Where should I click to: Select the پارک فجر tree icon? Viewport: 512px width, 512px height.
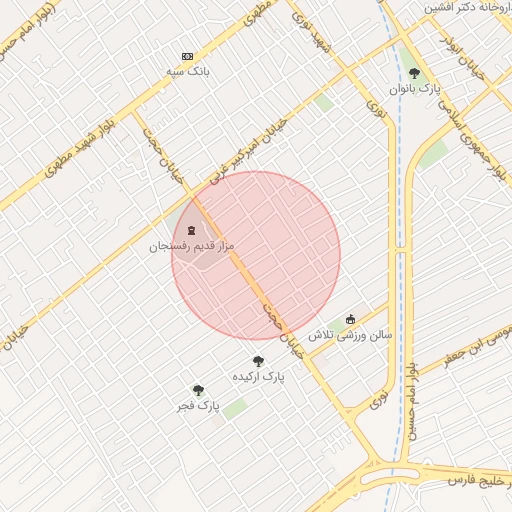[198, 390]
